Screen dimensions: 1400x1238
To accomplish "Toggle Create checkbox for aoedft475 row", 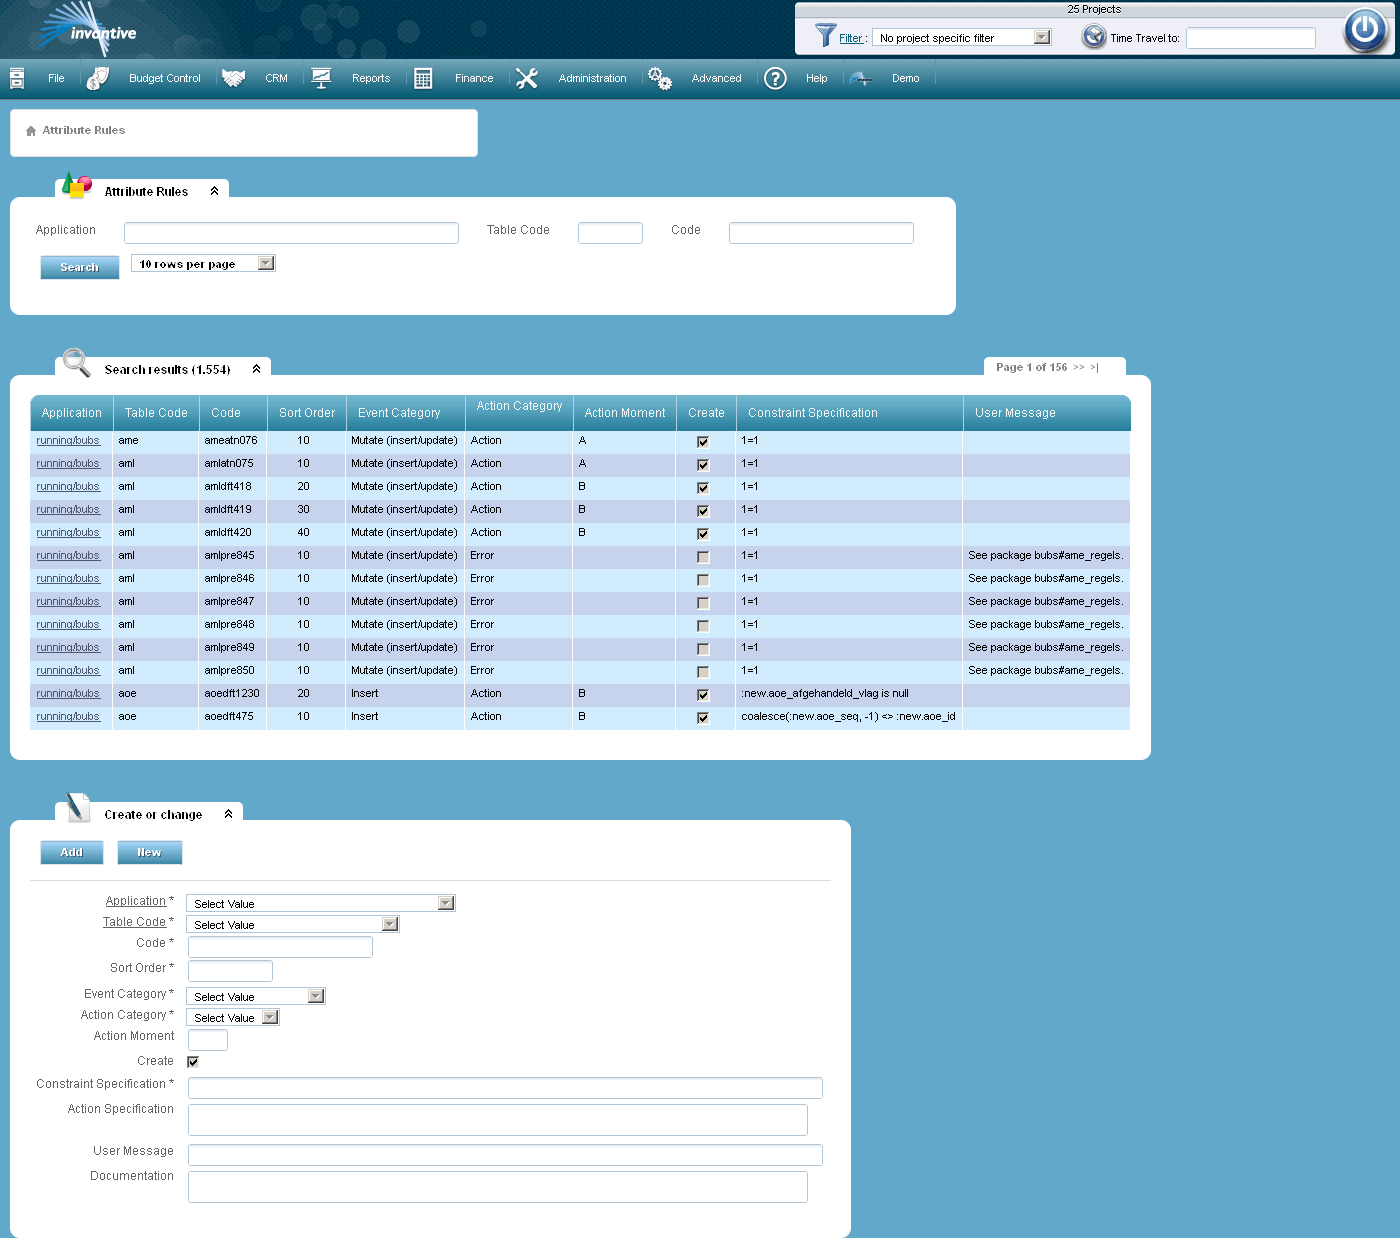I will [x=703, y=718].
